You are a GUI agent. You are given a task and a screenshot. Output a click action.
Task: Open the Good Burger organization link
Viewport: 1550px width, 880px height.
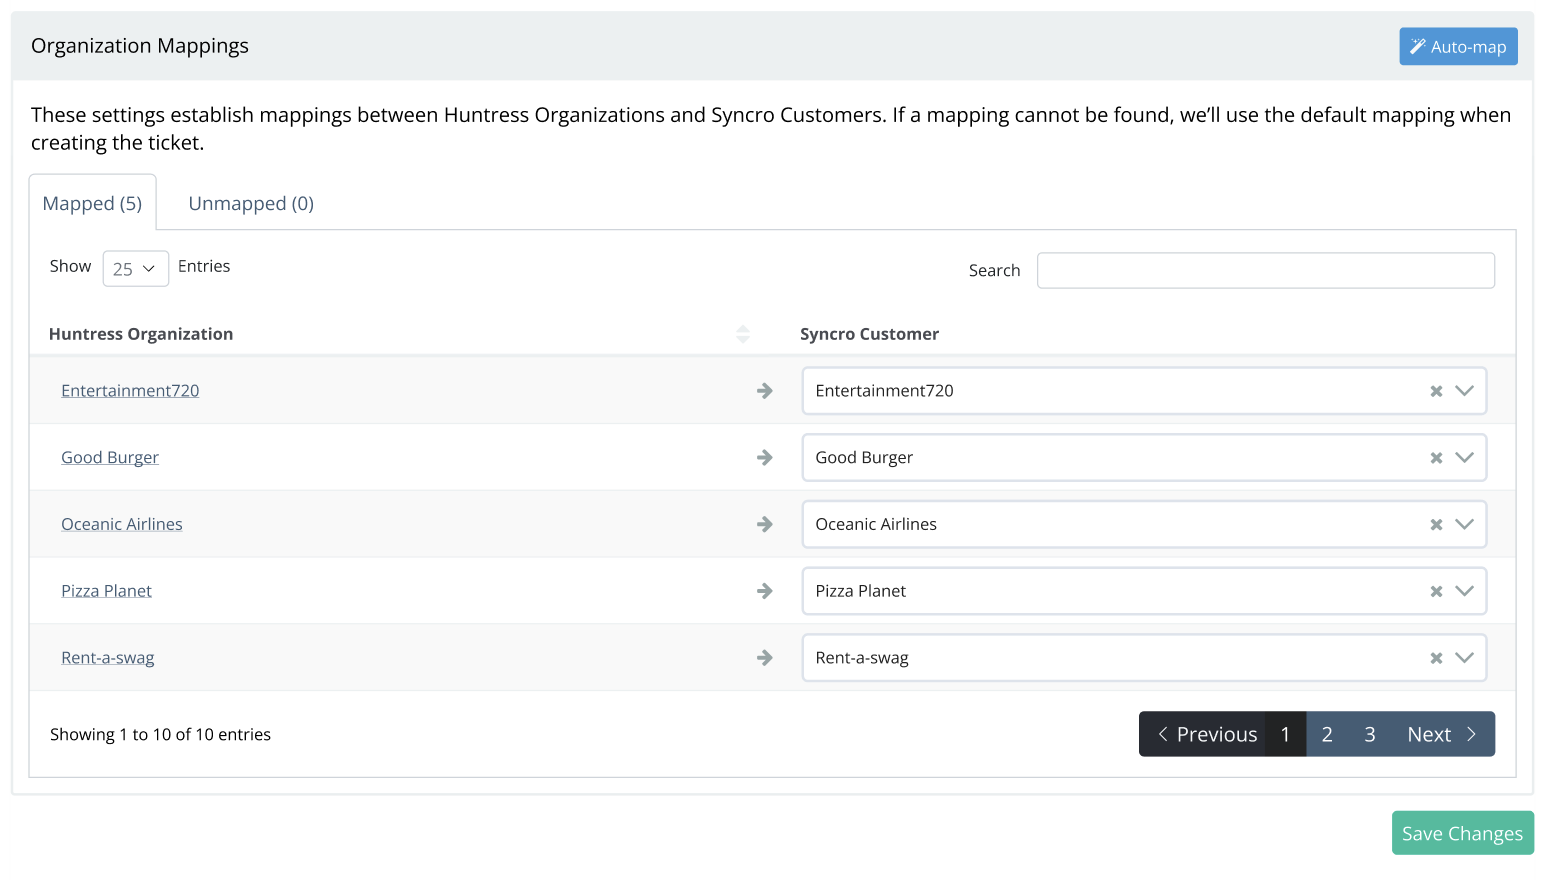pyautogui.click(x=110, y=457)
